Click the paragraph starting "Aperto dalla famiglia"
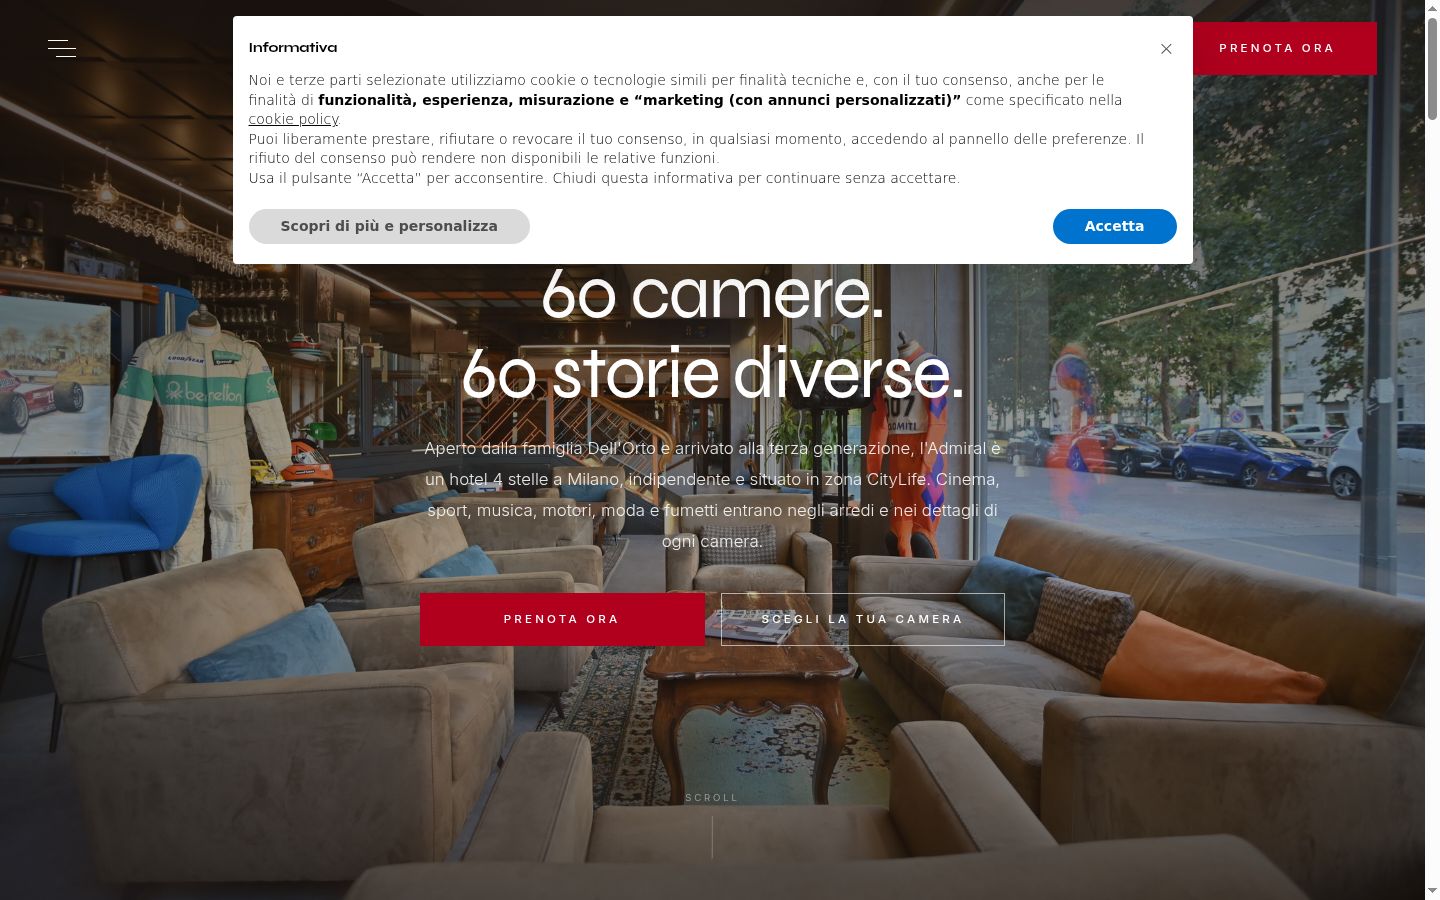Viewport: 1440px width, 900px height. coord(712,495)
